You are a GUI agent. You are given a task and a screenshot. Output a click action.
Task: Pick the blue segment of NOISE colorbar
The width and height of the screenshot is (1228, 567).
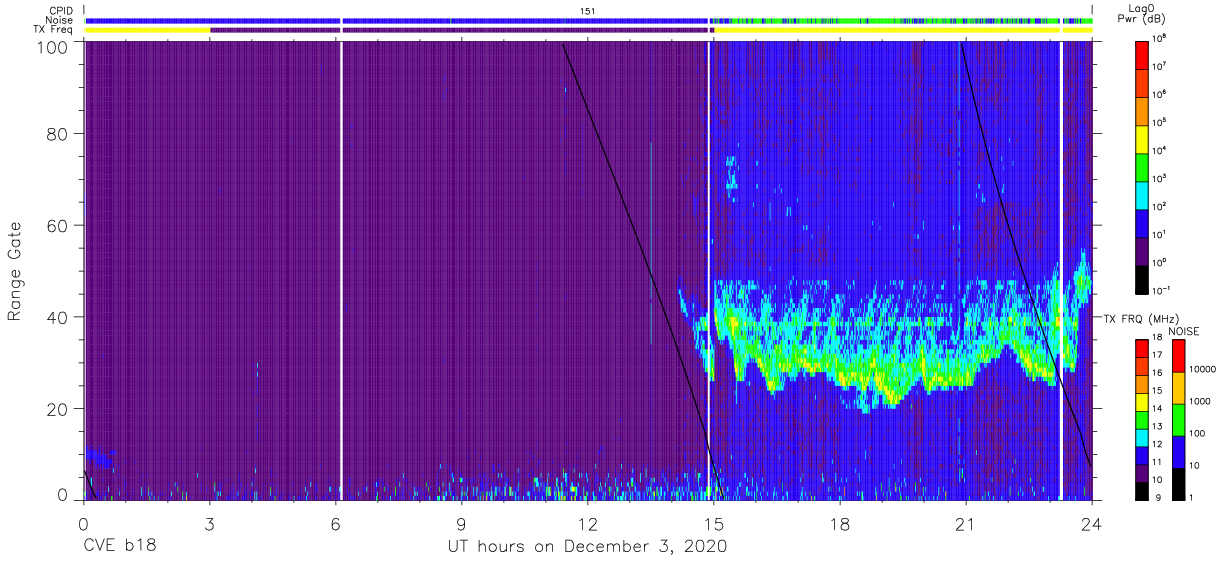click(1178, 450)
